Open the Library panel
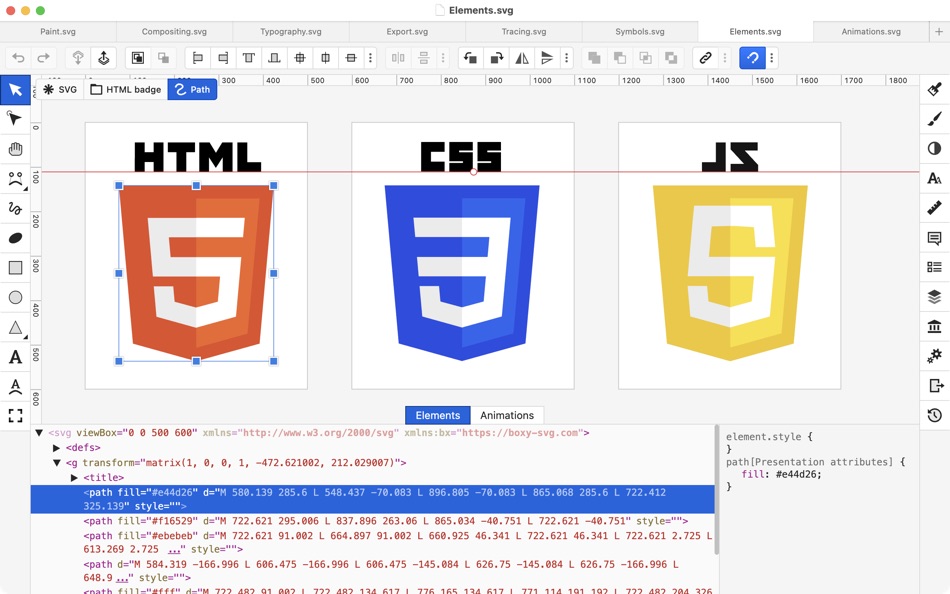950x594 pixels. 934,326
